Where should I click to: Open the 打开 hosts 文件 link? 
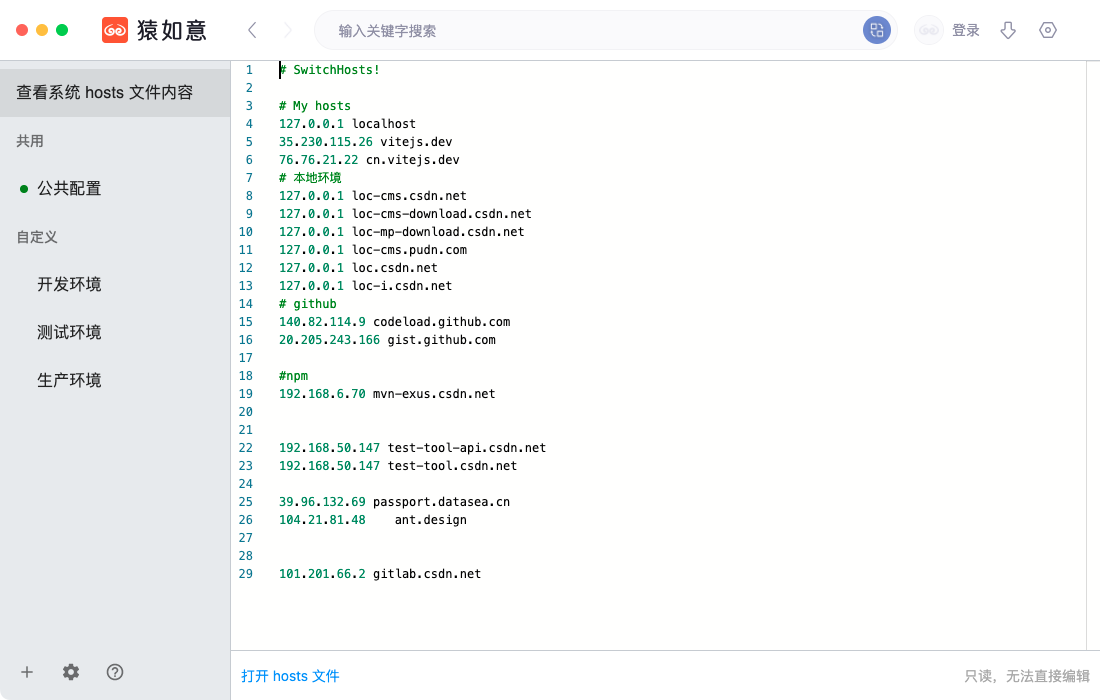tap(290, 675)
